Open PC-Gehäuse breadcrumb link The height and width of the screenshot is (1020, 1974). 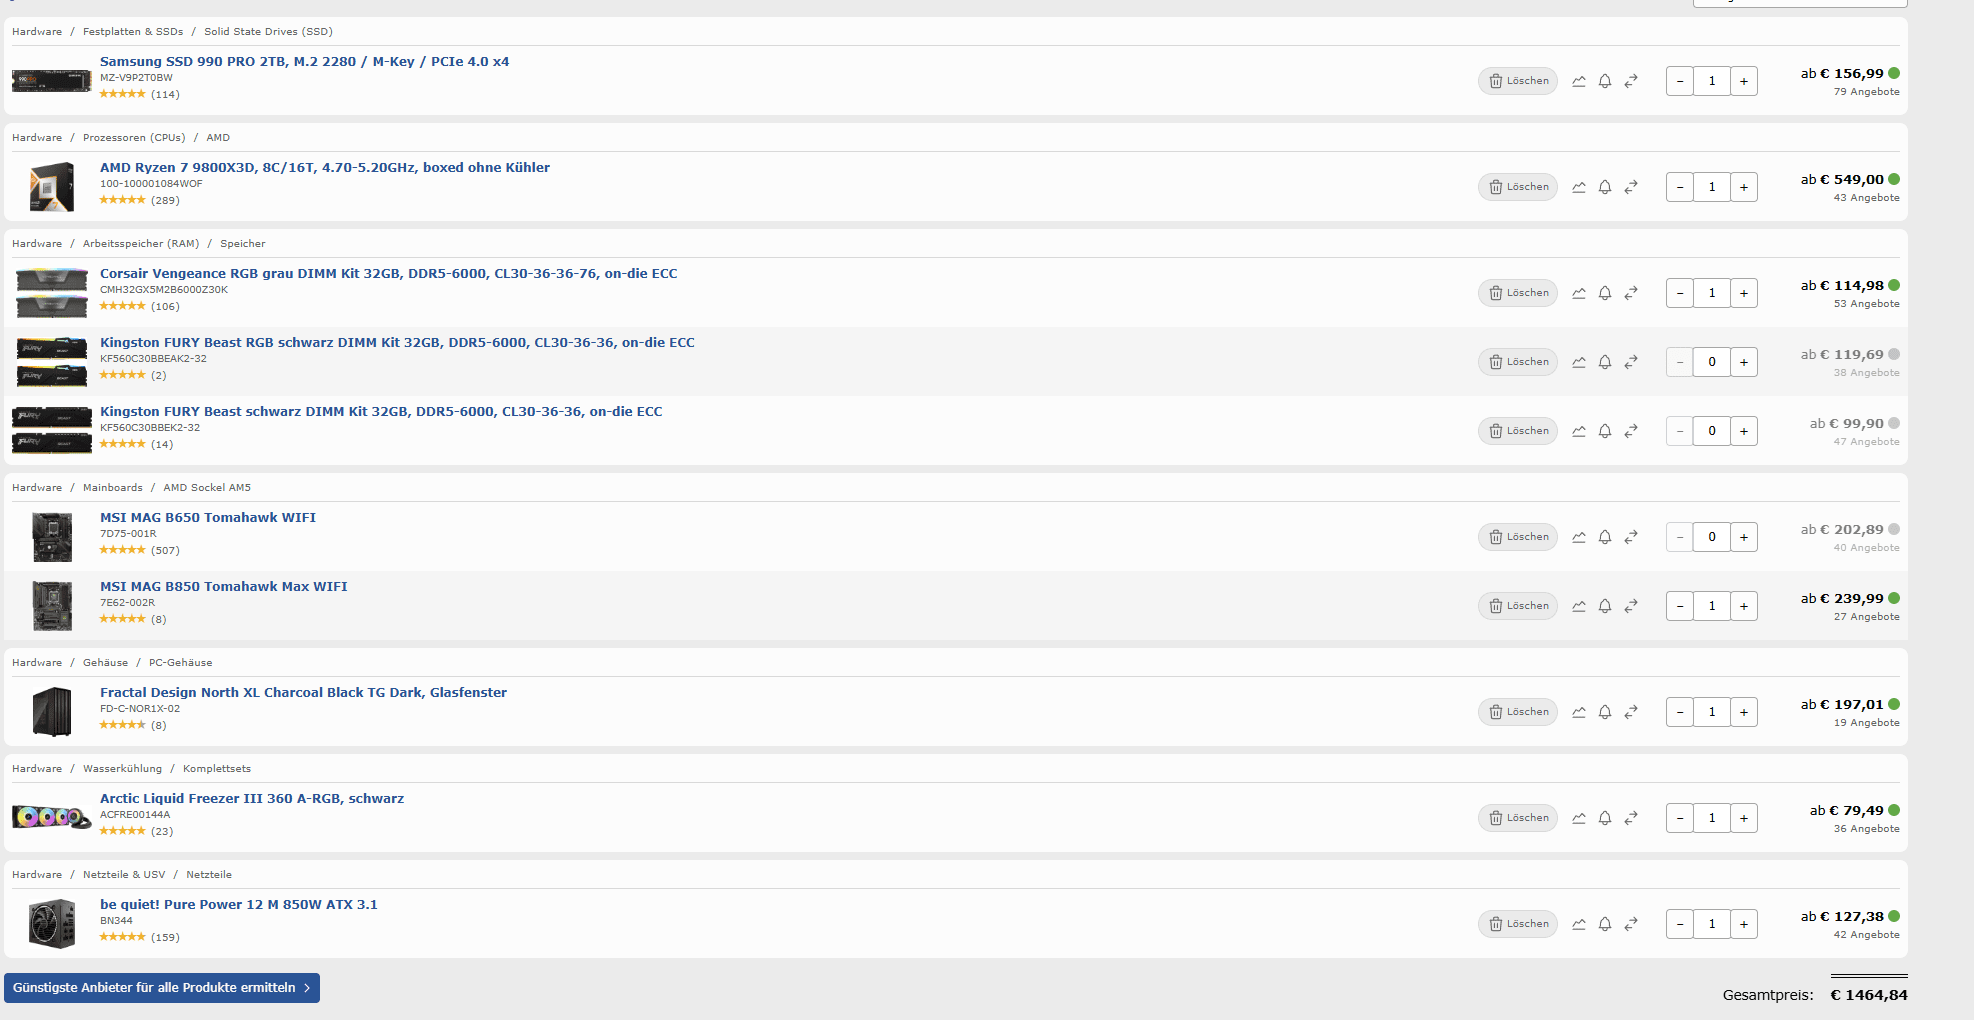(181, 663)
